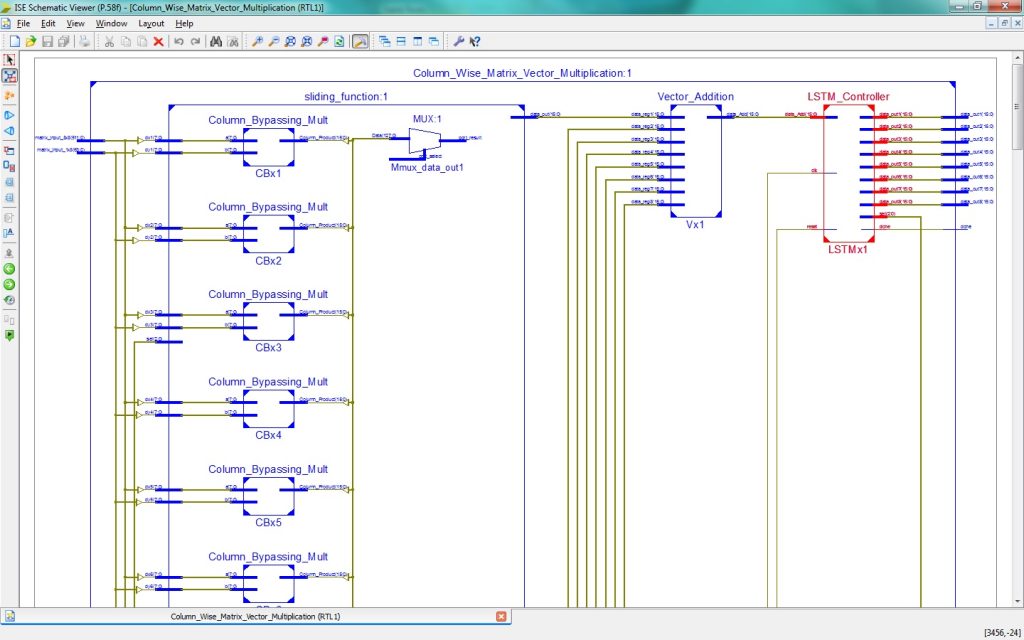Open the File menu
This screenshot has width=1024, height=640.
pos(23,23)
